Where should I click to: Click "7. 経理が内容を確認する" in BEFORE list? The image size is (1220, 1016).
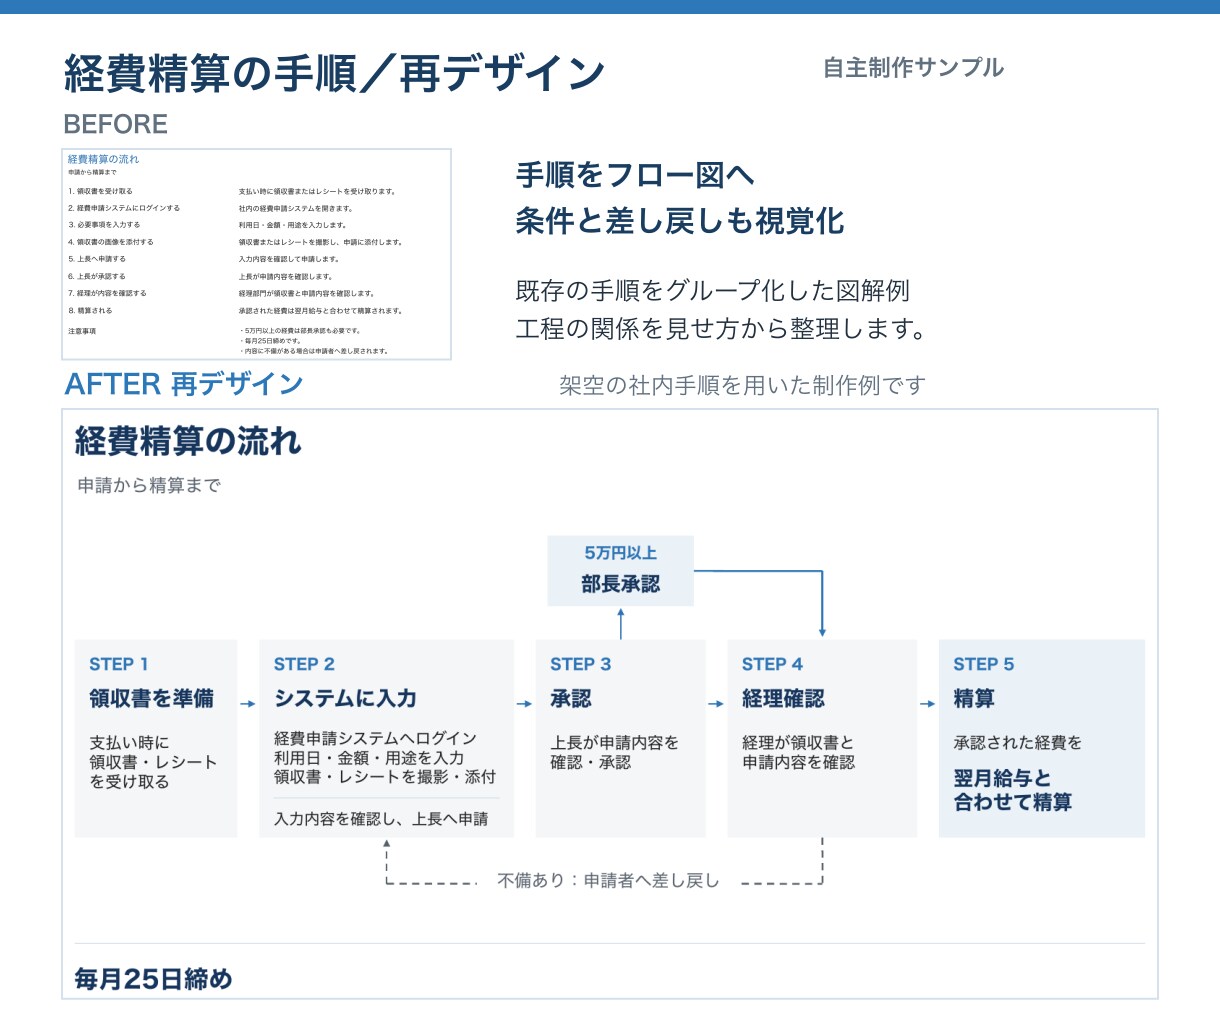[x=107, y=293]
